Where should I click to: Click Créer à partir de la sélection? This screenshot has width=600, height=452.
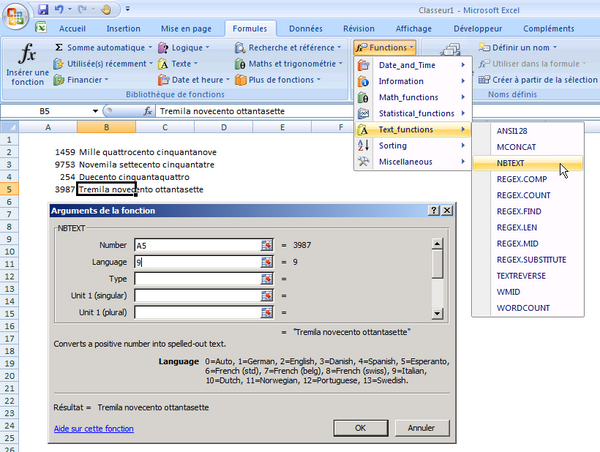point(538,80)
